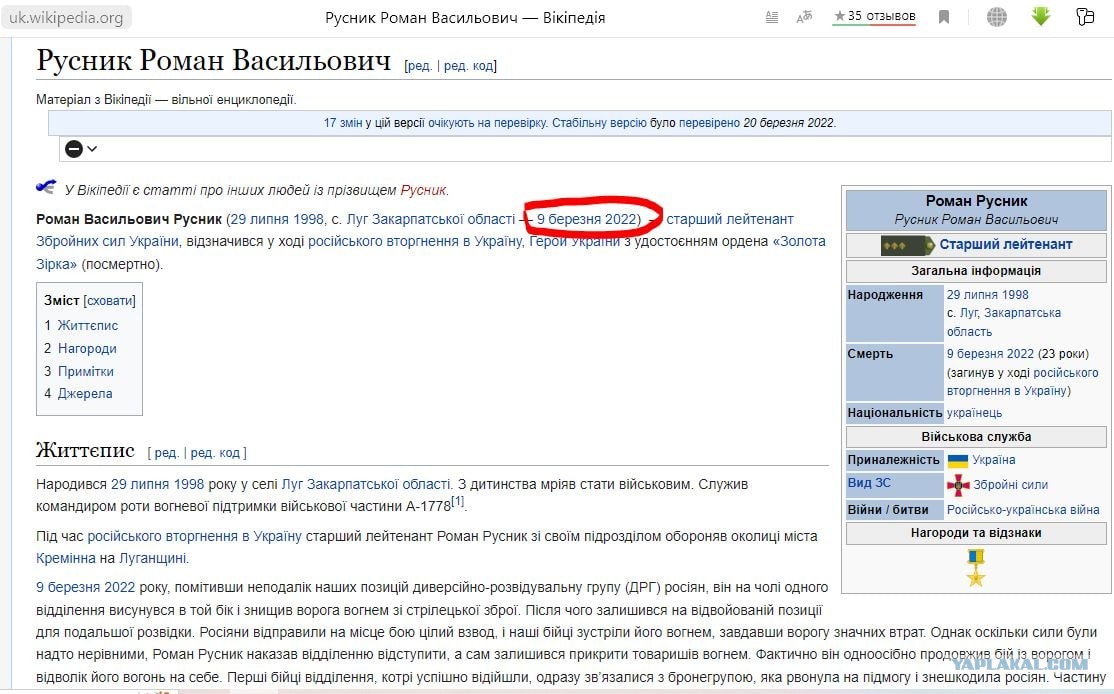Open the '17 змін' pending changes link
Image resolution: width=1114 pixels, height=694 pixels.
coord(343,123)
